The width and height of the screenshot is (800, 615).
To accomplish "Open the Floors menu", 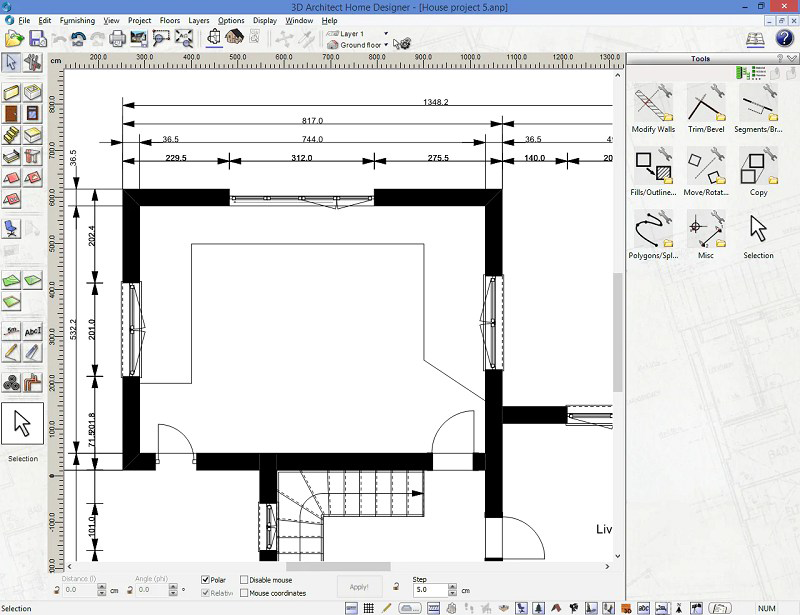I will 170,20.
